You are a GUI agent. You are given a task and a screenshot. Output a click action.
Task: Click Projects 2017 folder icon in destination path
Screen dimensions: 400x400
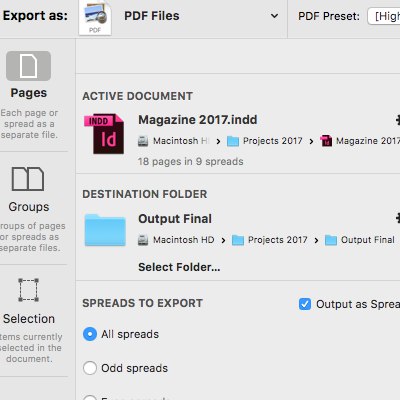coord(238,240)
